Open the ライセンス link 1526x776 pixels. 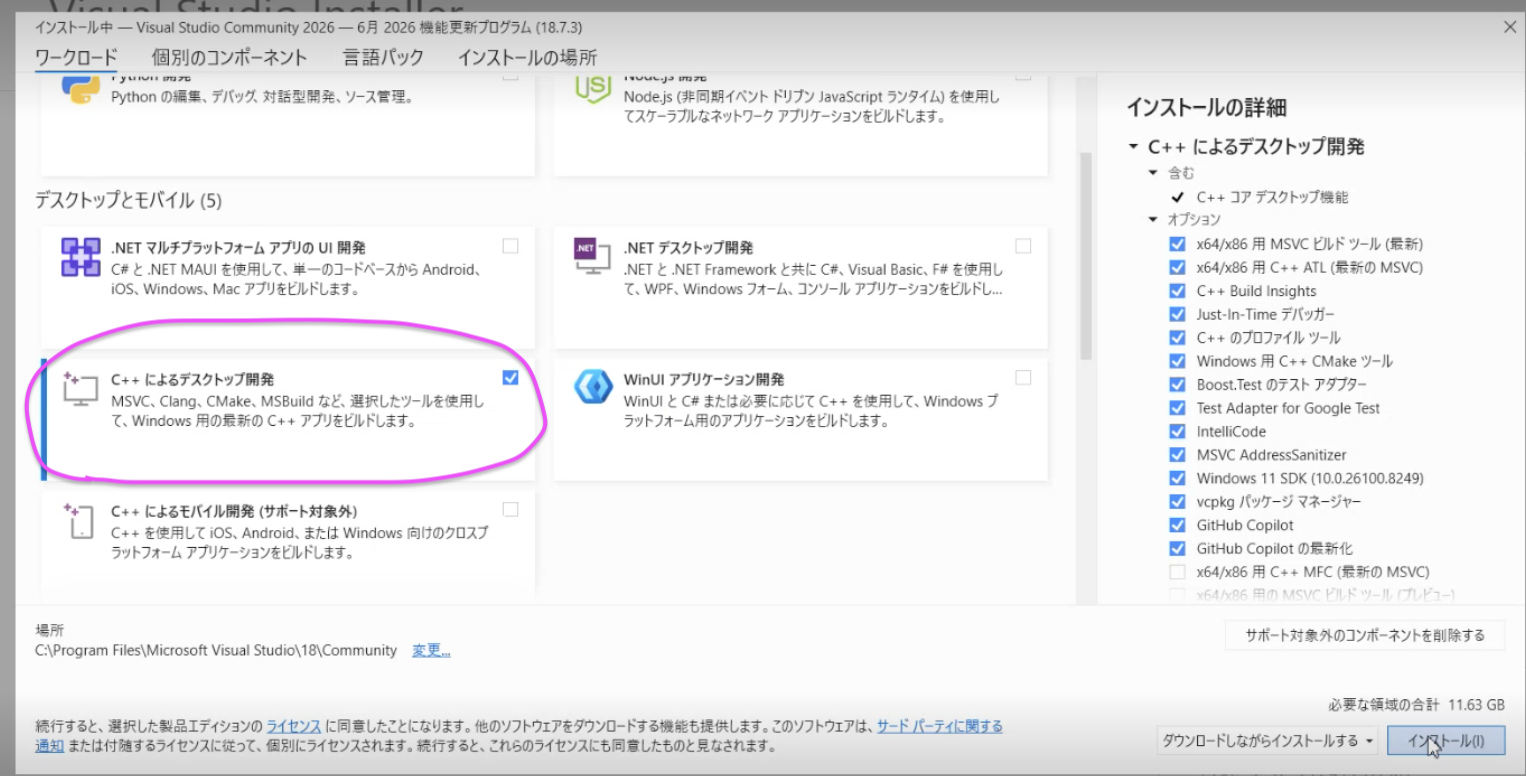(x=293, y=726)
